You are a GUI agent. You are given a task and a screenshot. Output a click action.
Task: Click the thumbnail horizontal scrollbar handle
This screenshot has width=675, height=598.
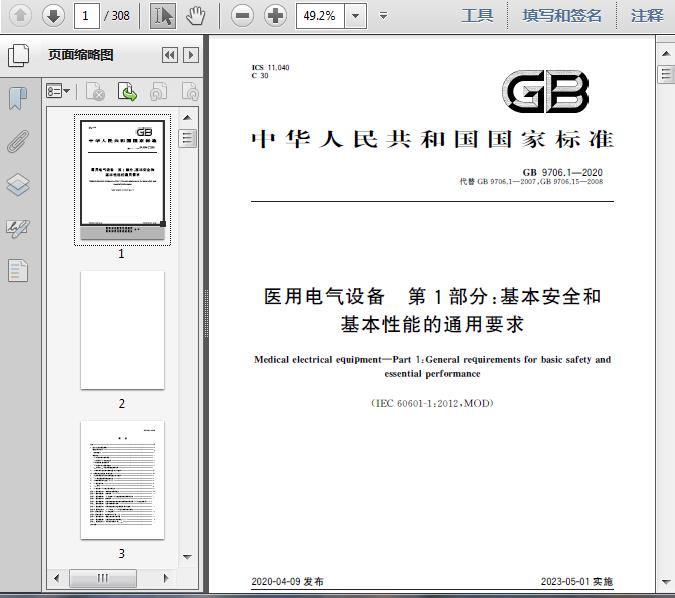coord(103,578)
